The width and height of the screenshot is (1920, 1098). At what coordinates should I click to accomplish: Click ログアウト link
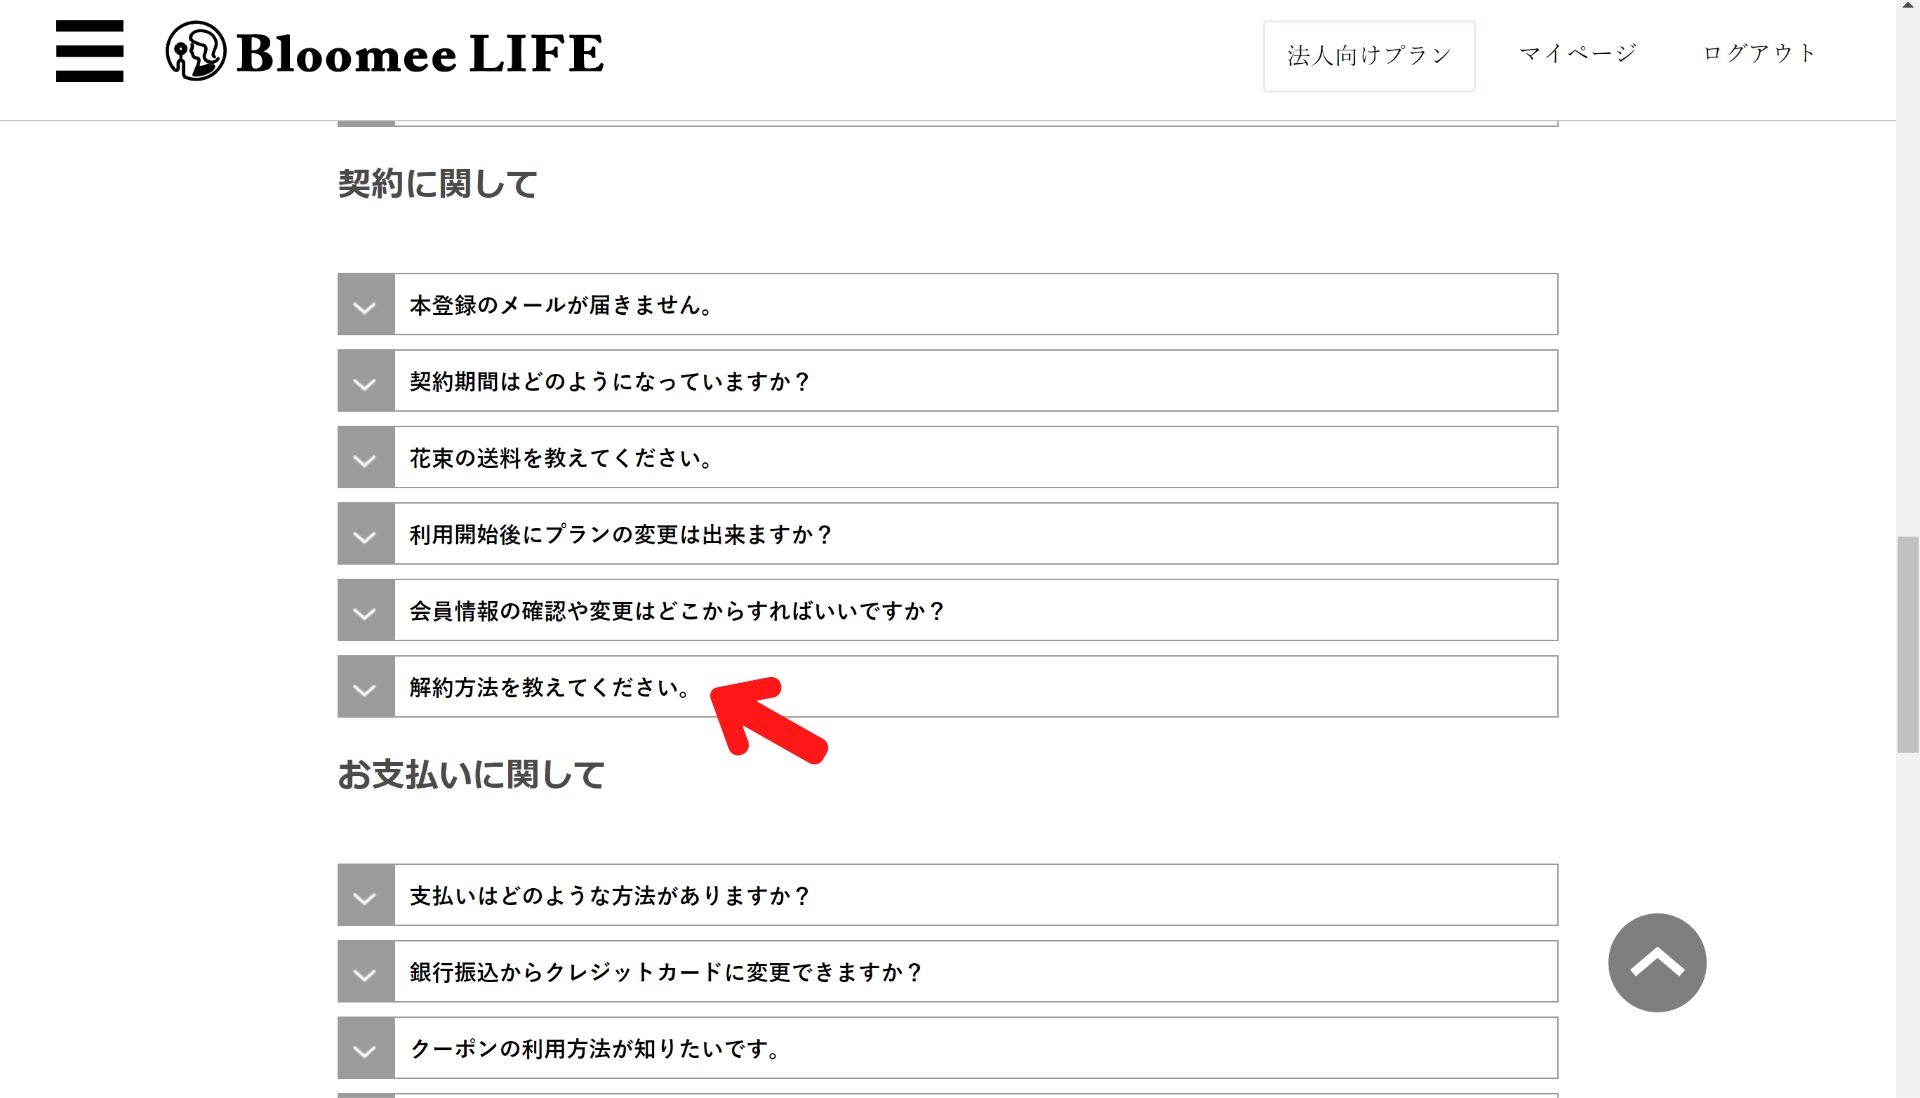tap(1759, 53)
